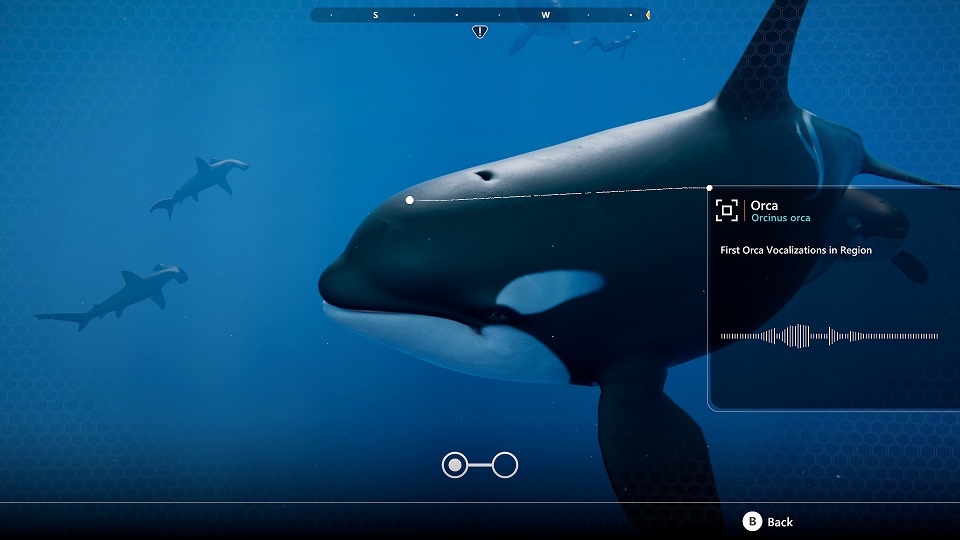
Task: Select the first filled page indicator circle
Action: point(455,465)
